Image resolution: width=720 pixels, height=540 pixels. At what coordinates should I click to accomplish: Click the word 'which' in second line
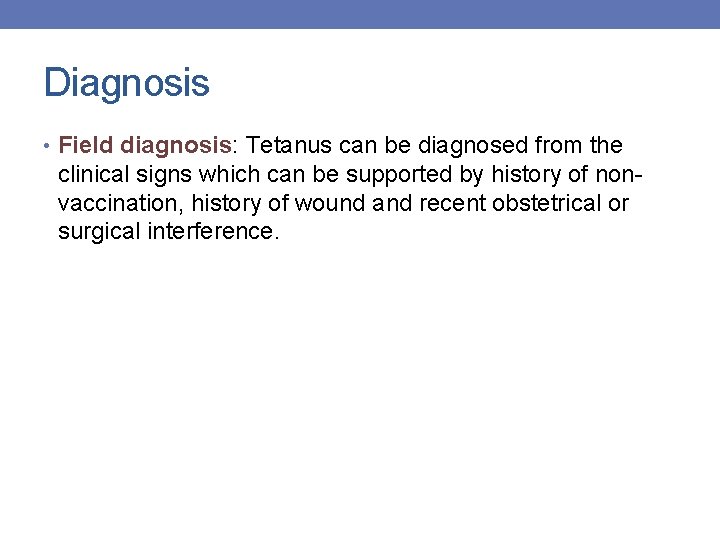228,175
